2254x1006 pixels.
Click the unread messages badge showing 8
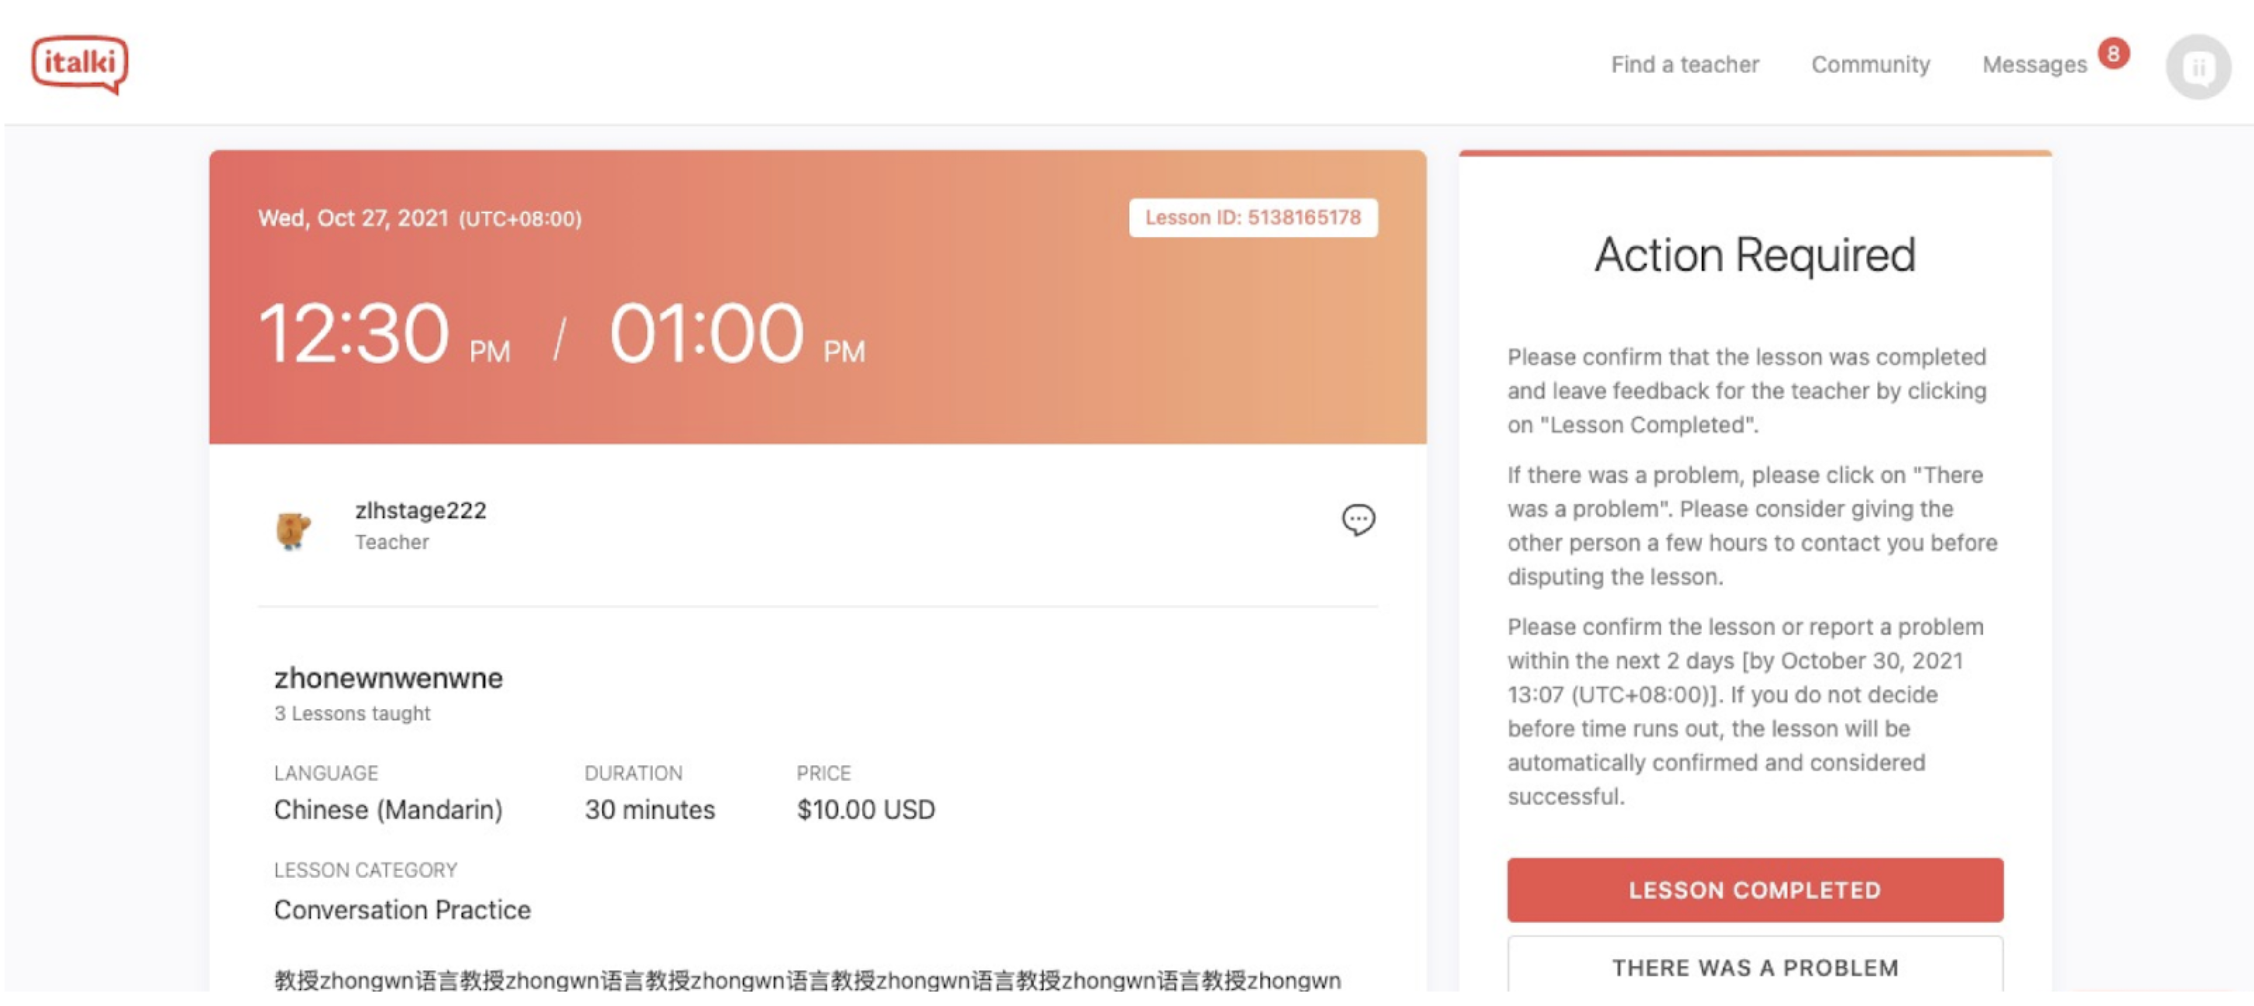2113,54
